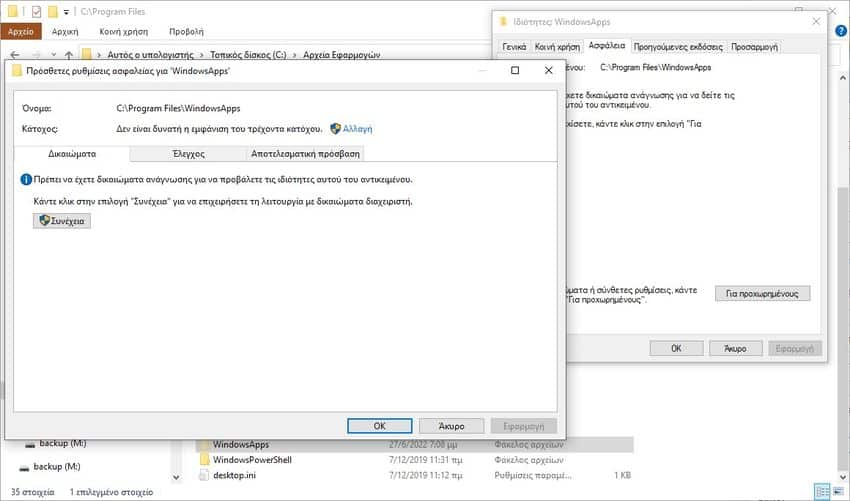Click Άκυρο in the properties dialog
This screenshot has width=850, height=501.
point(736,349)
